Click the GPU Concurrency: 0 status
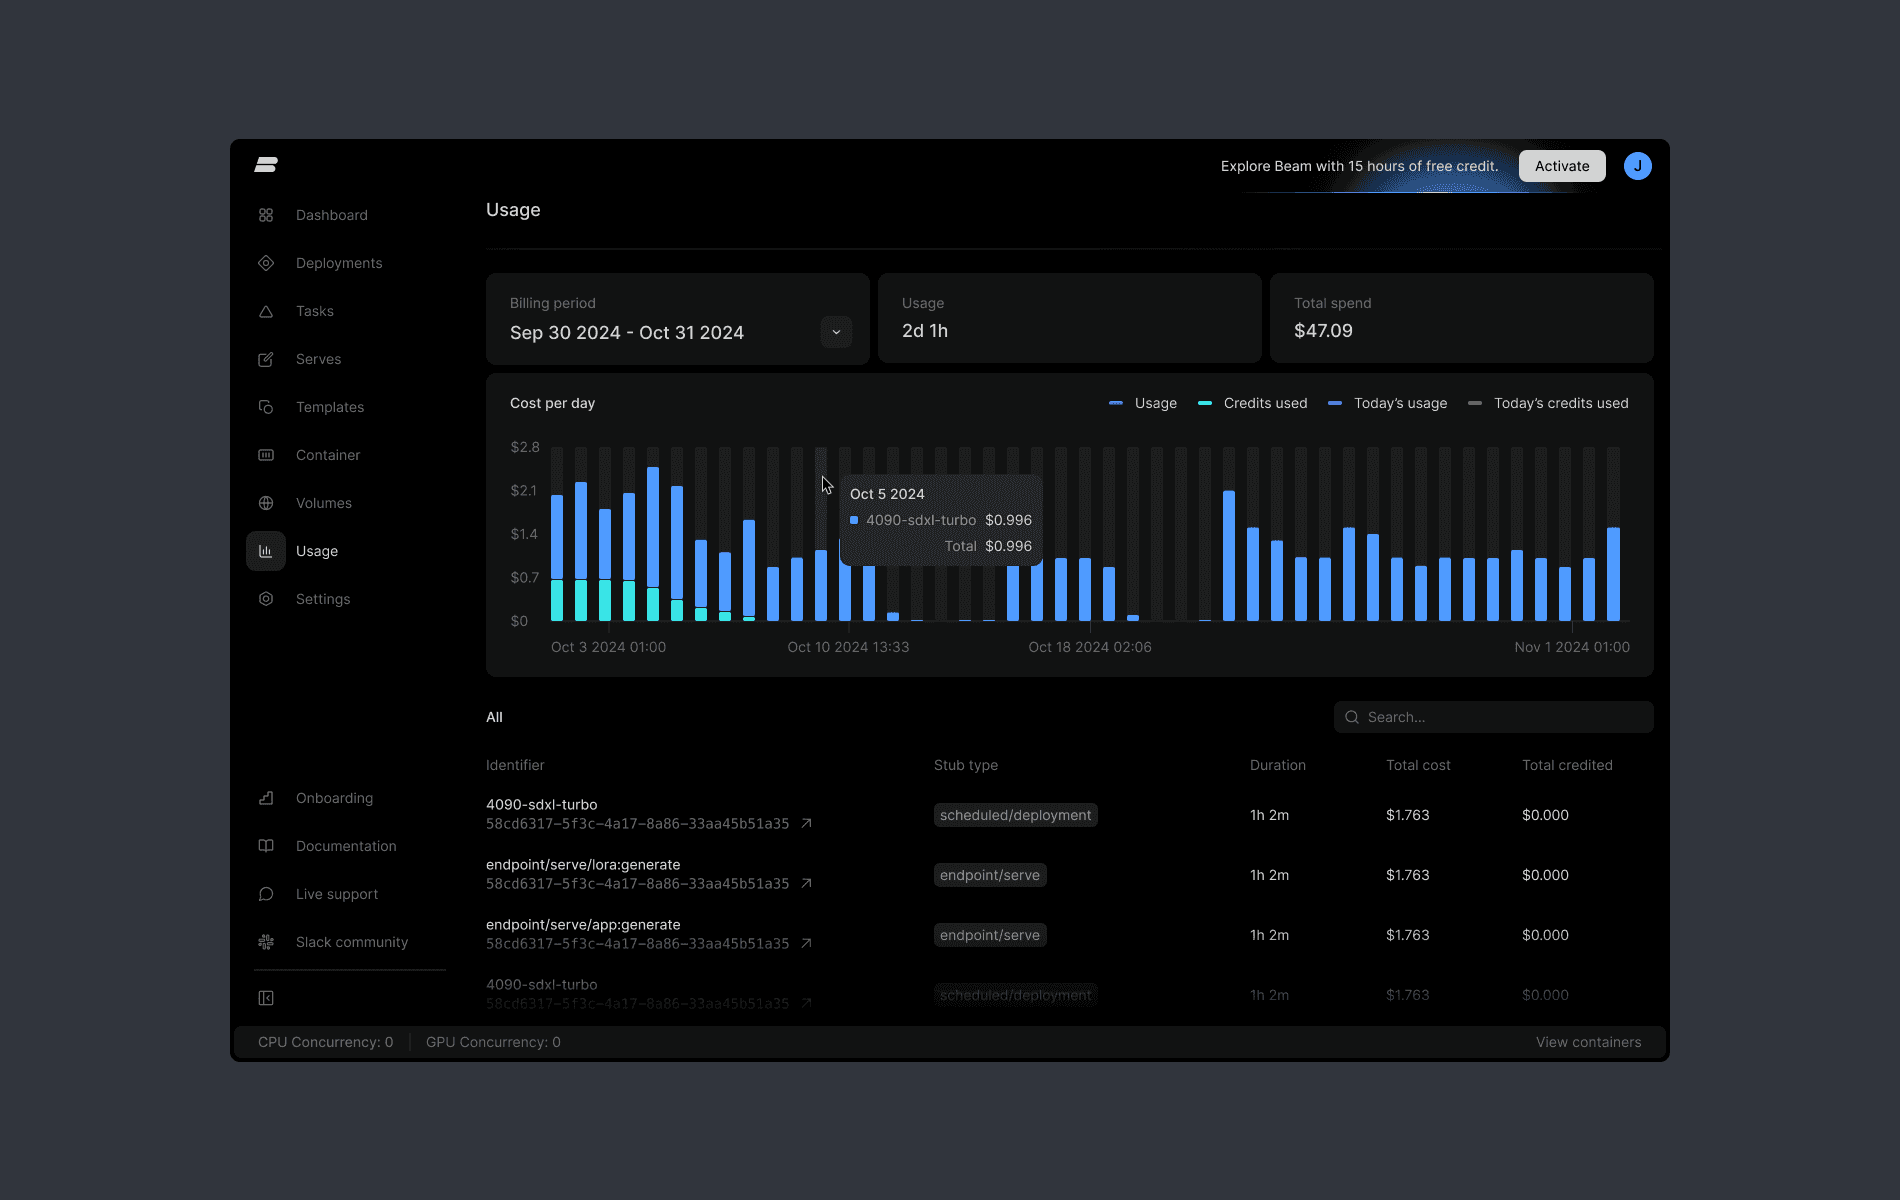This screenshot has width=1900, height=1200. pos(493,1042)
